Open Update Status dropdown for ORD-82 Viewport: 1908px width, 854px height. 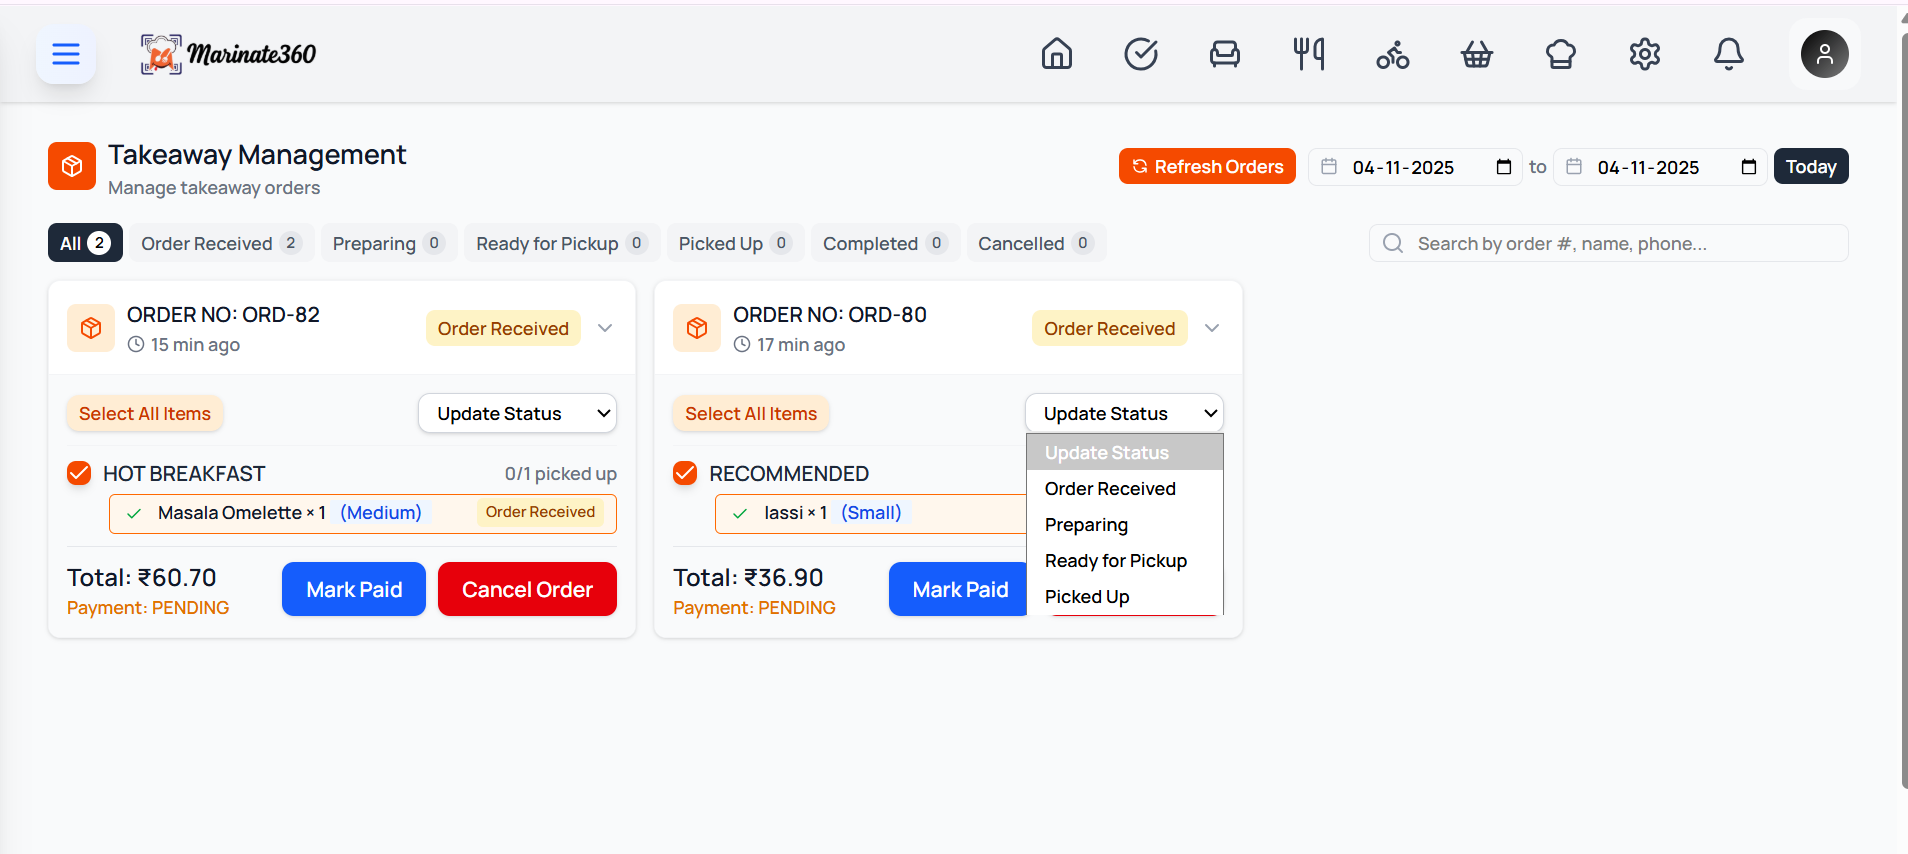(517, 414)
